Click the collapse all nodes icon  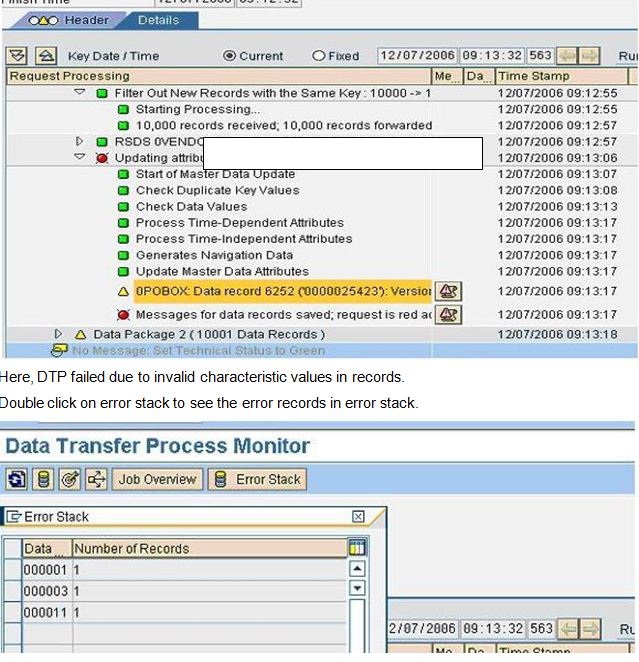46,56
